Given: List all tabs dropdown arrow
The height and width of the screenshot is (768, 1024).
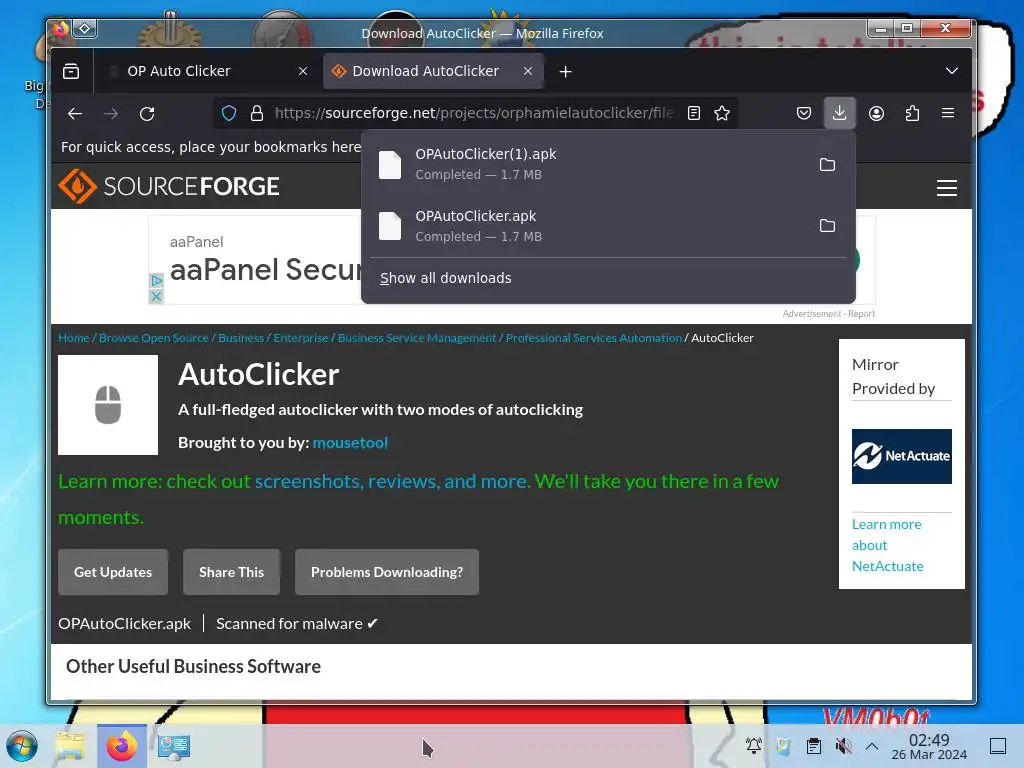Looking at the screenshot, I should [x=952, y=71].
